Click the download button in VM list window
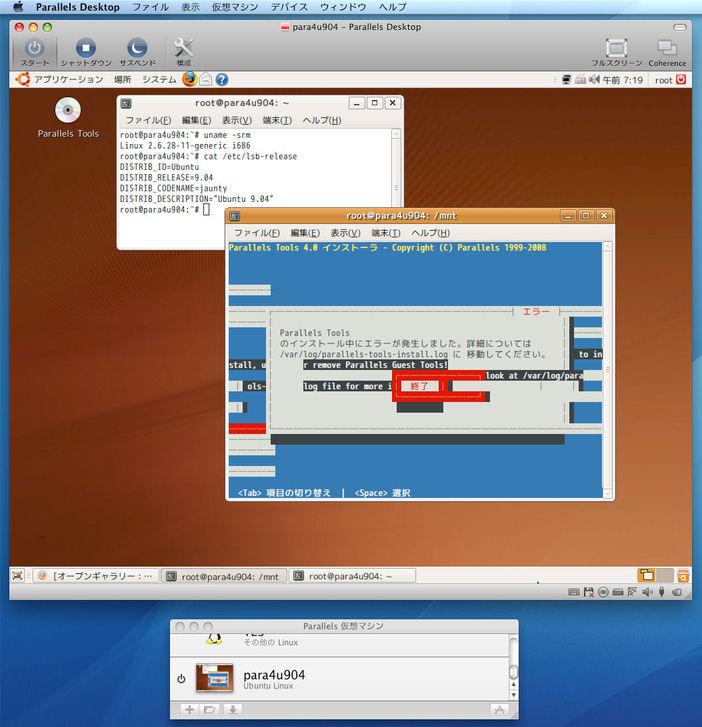The image size is (702, 727). click(x=233, y=709)
